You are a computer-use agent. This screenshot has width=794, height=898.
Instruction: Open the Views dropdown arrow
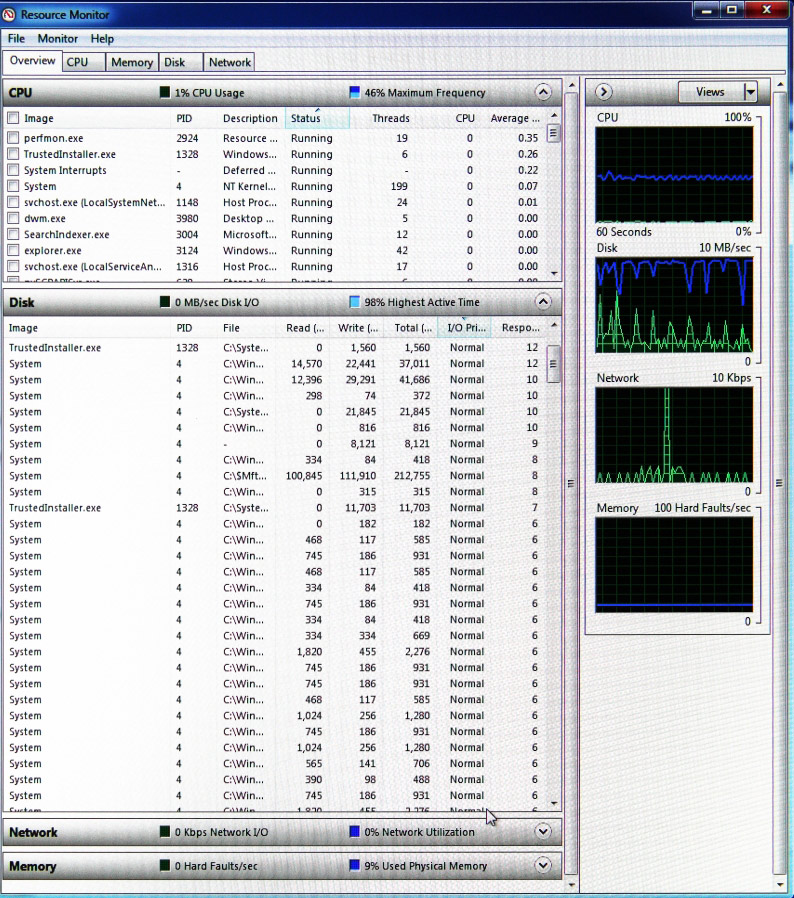(x=750, y=92)
